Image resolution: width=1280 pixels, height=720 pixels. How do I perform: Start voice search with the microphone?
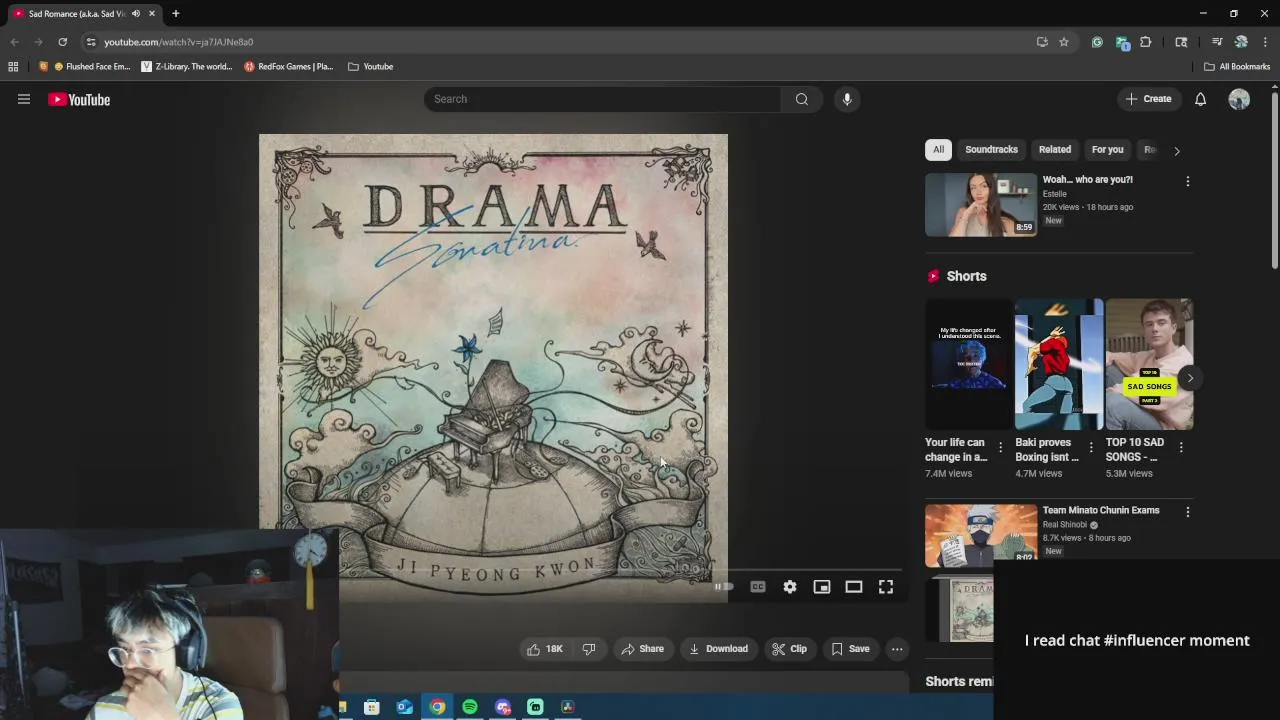847,99
